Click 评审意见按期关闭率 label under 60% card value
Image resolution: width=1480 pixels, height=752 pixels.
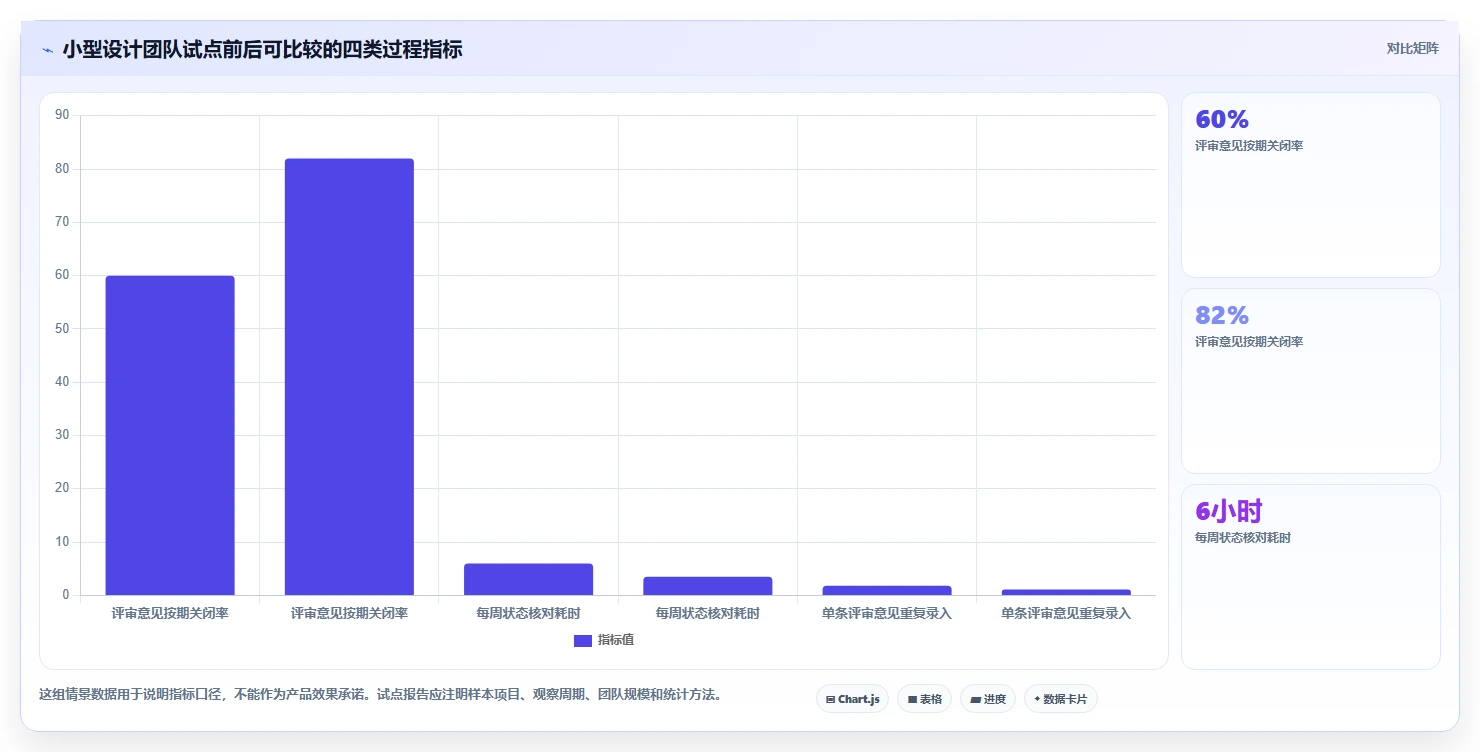(1249, 146)
